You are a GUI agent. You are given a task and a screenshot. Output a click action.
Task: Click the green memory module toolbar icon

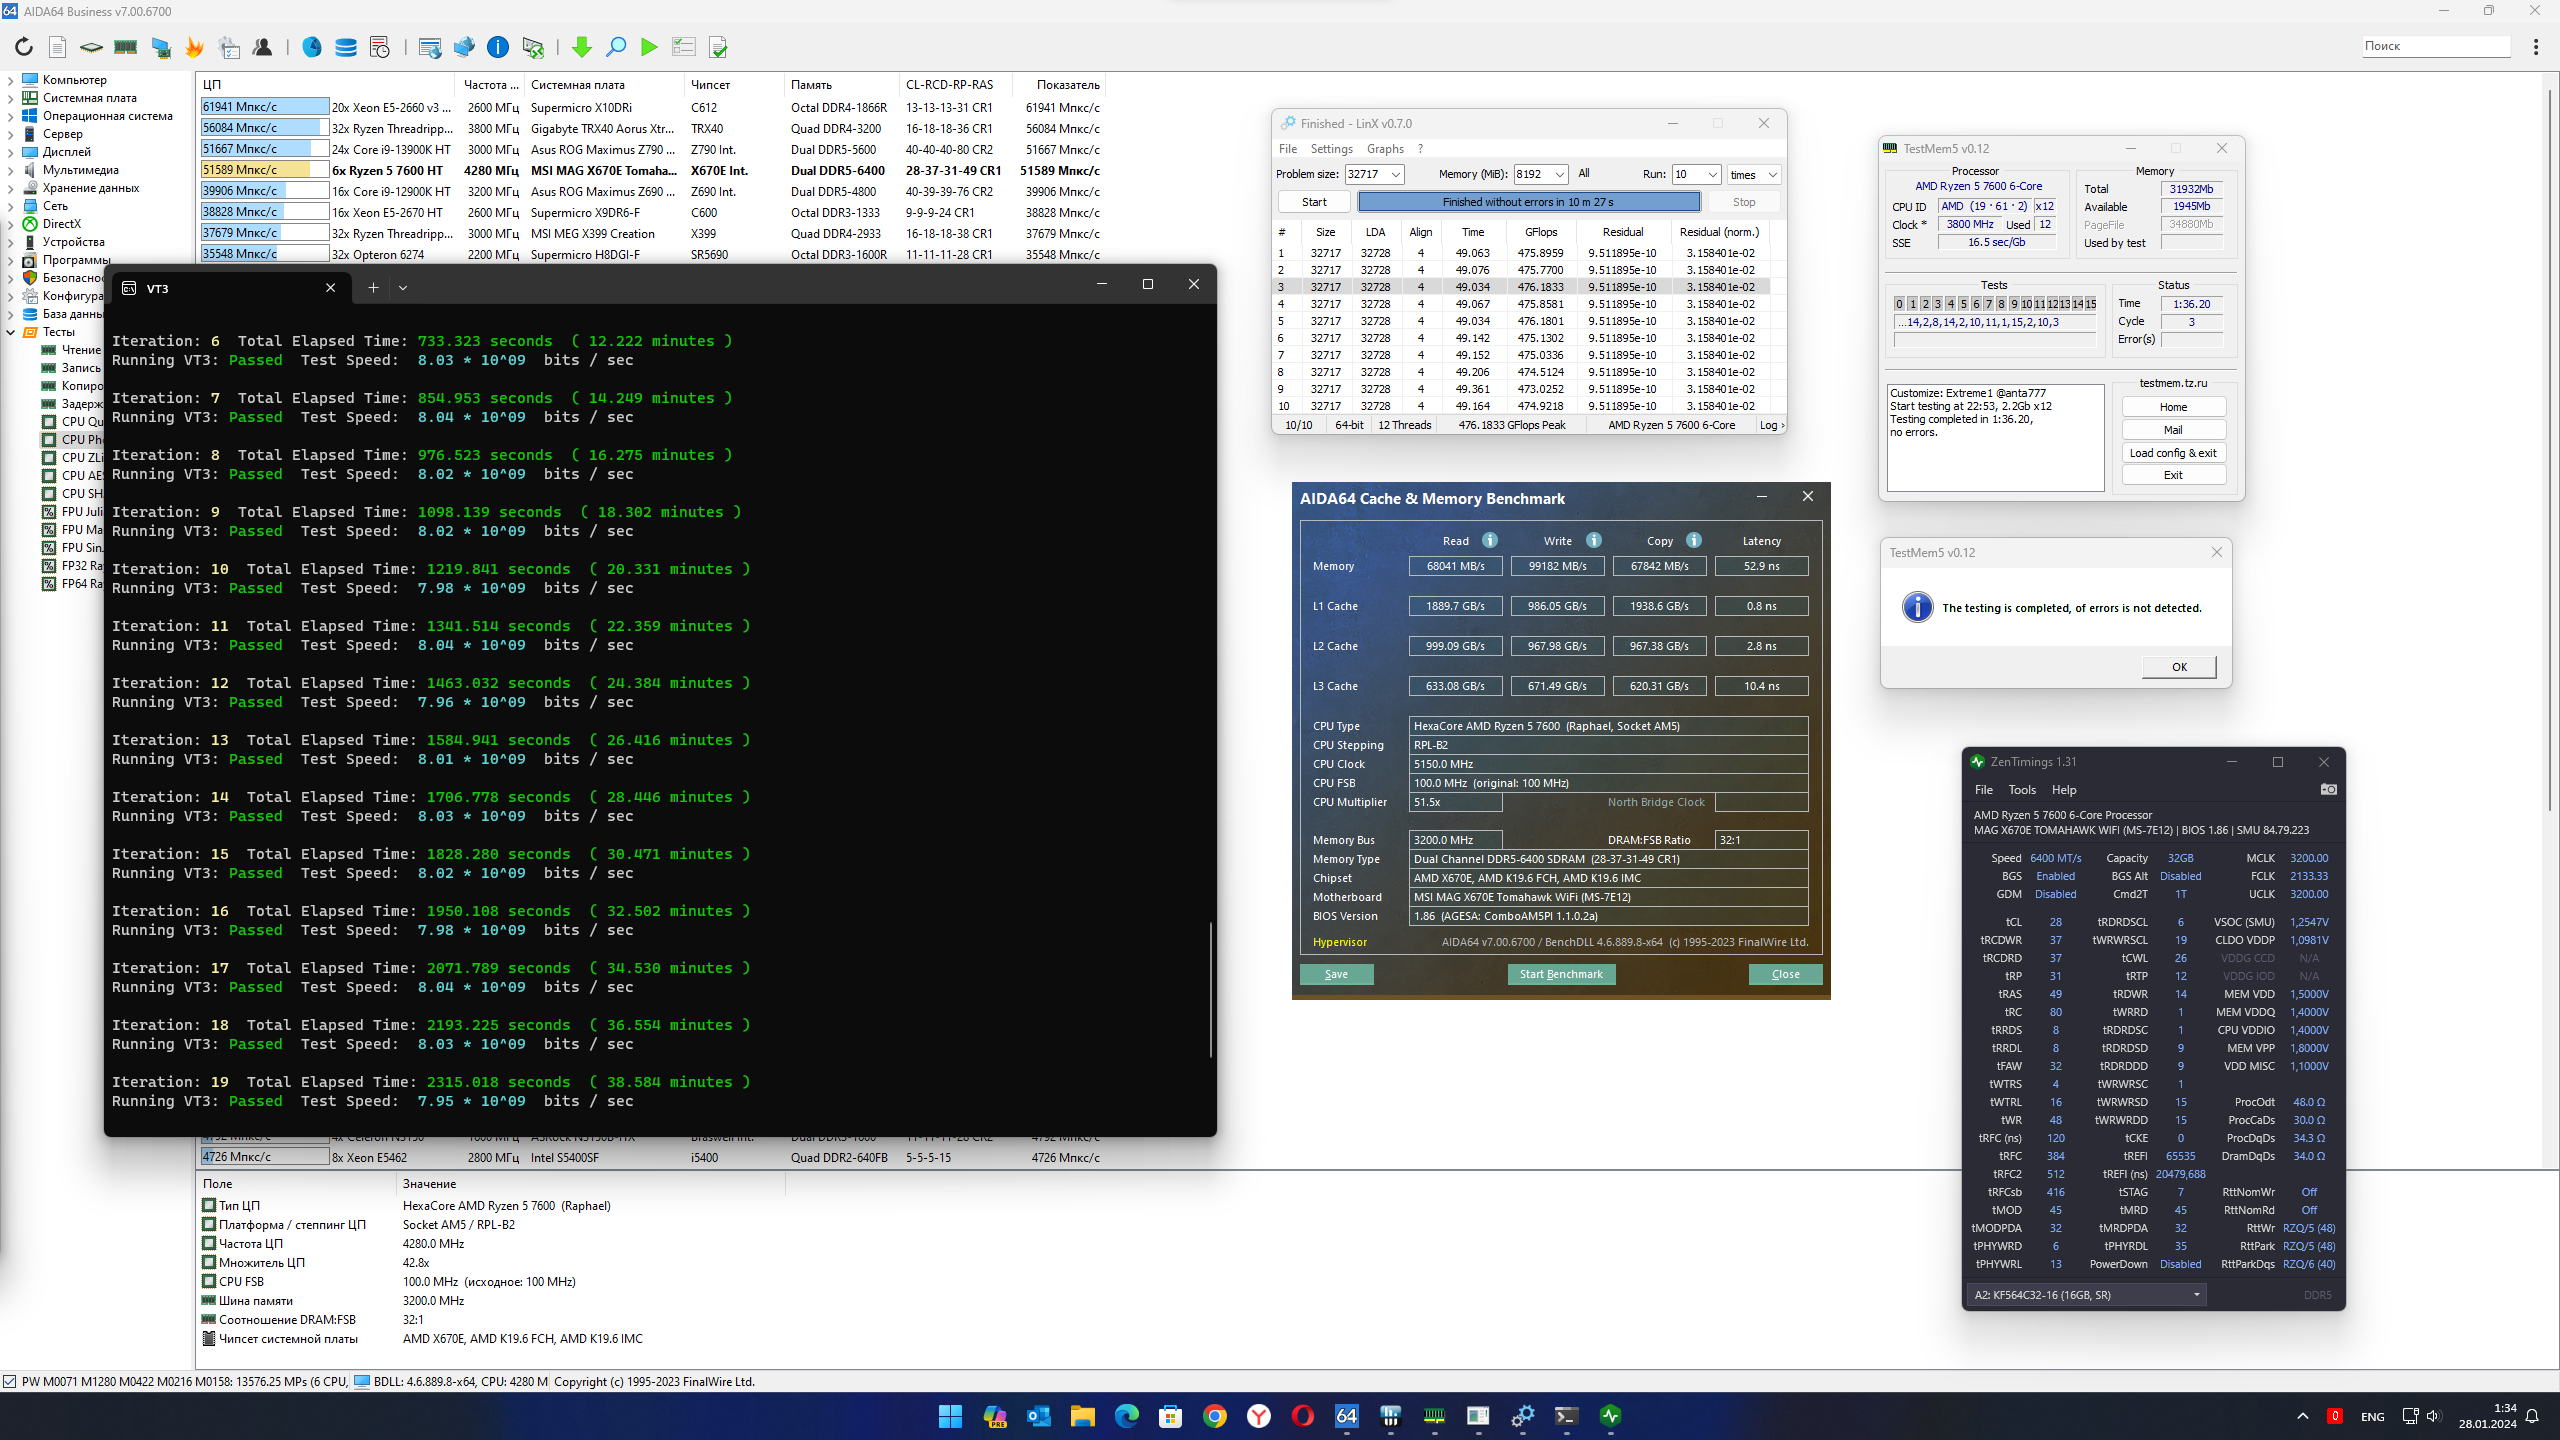[126, 47]
